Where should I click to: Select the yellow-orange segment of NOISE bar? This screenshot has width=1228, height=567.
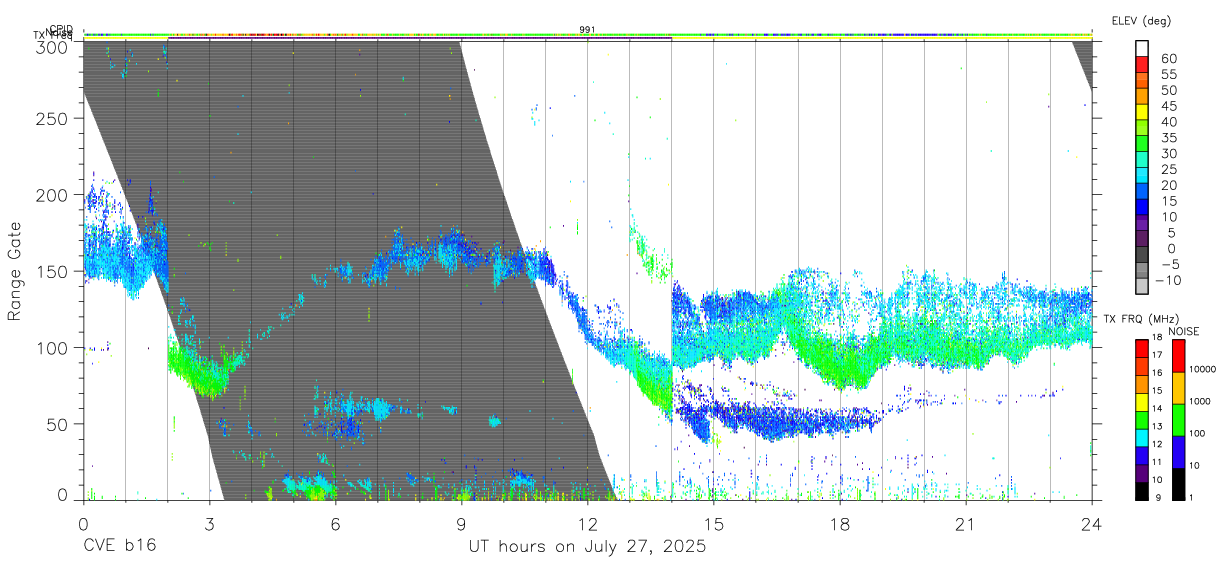click(1178, 388)
